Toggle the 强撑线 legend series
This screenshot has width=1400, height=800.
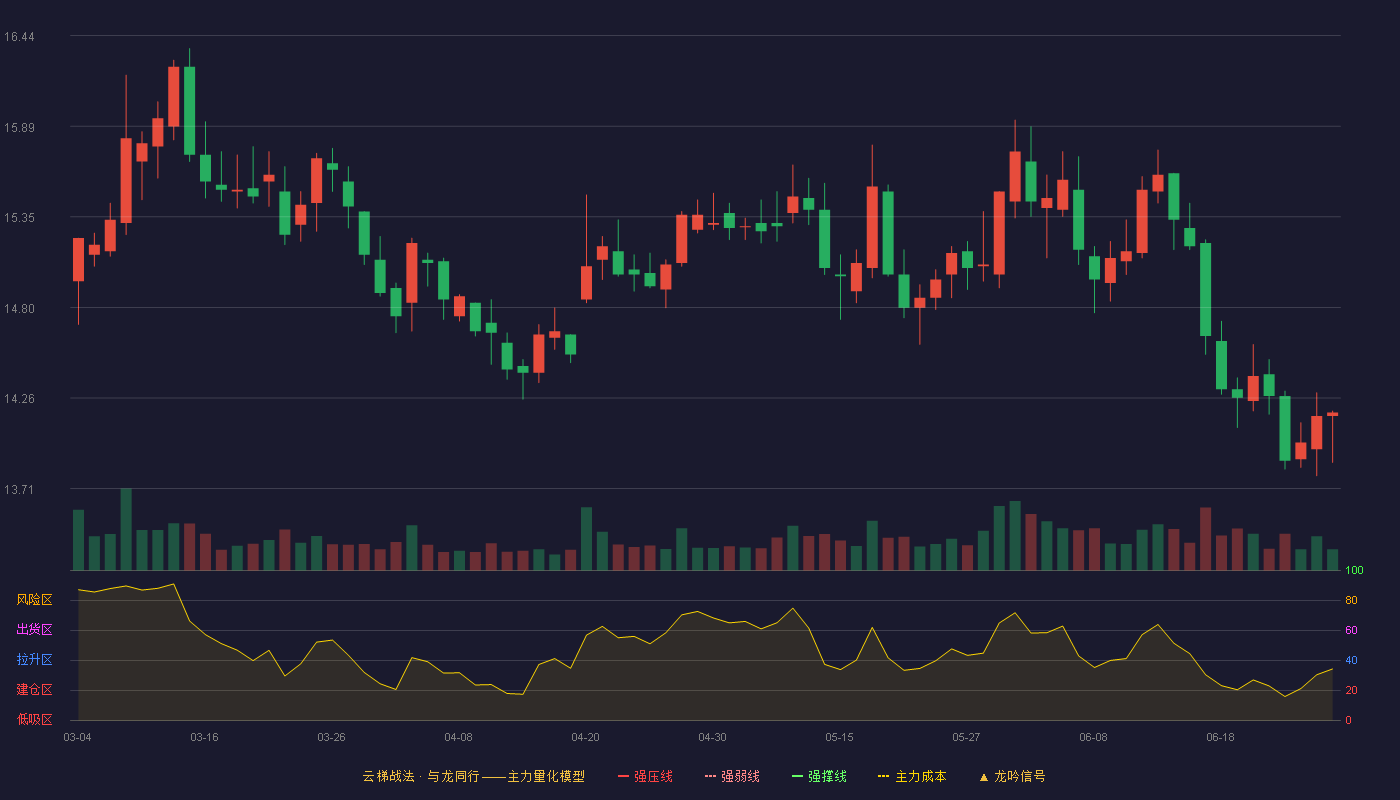(x=819, y=776)
